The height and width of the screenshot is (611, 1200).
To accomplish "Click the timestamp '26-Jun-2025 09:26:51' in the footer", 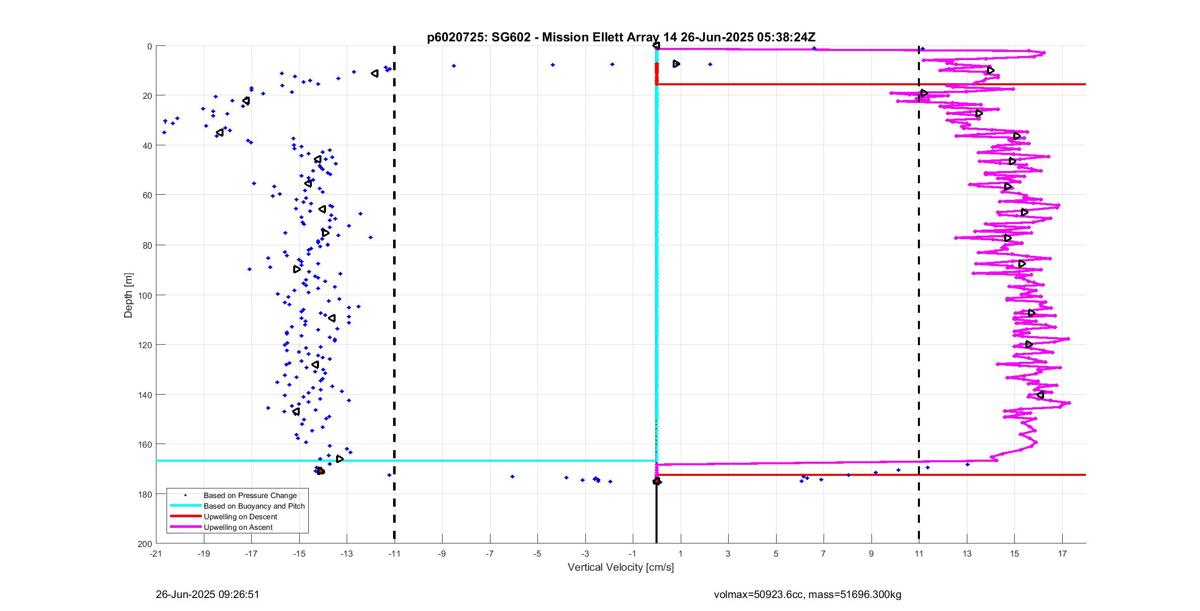I will pos(208,594).
